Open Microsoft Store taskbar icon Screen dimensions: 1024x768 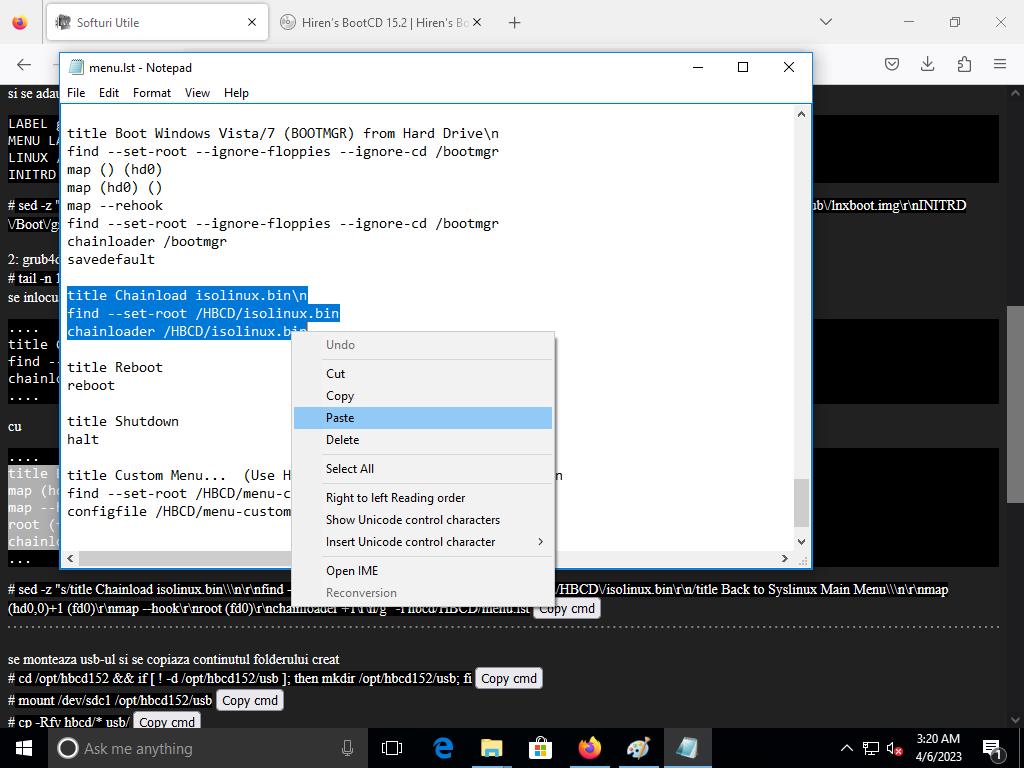(540, 748)
